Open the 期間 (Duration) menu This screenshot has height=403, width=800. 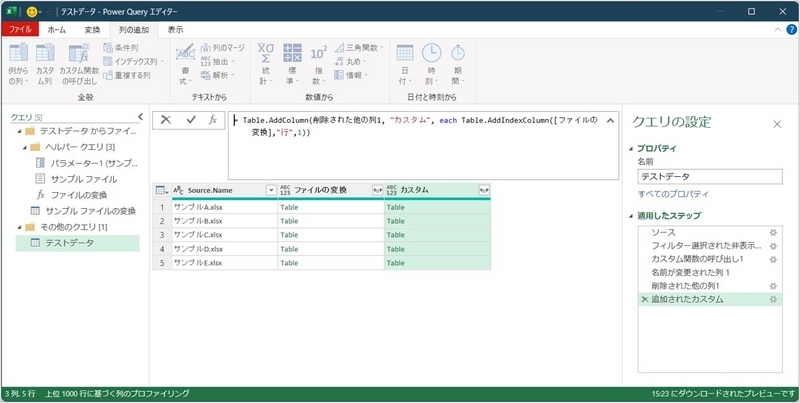[458, 63]
